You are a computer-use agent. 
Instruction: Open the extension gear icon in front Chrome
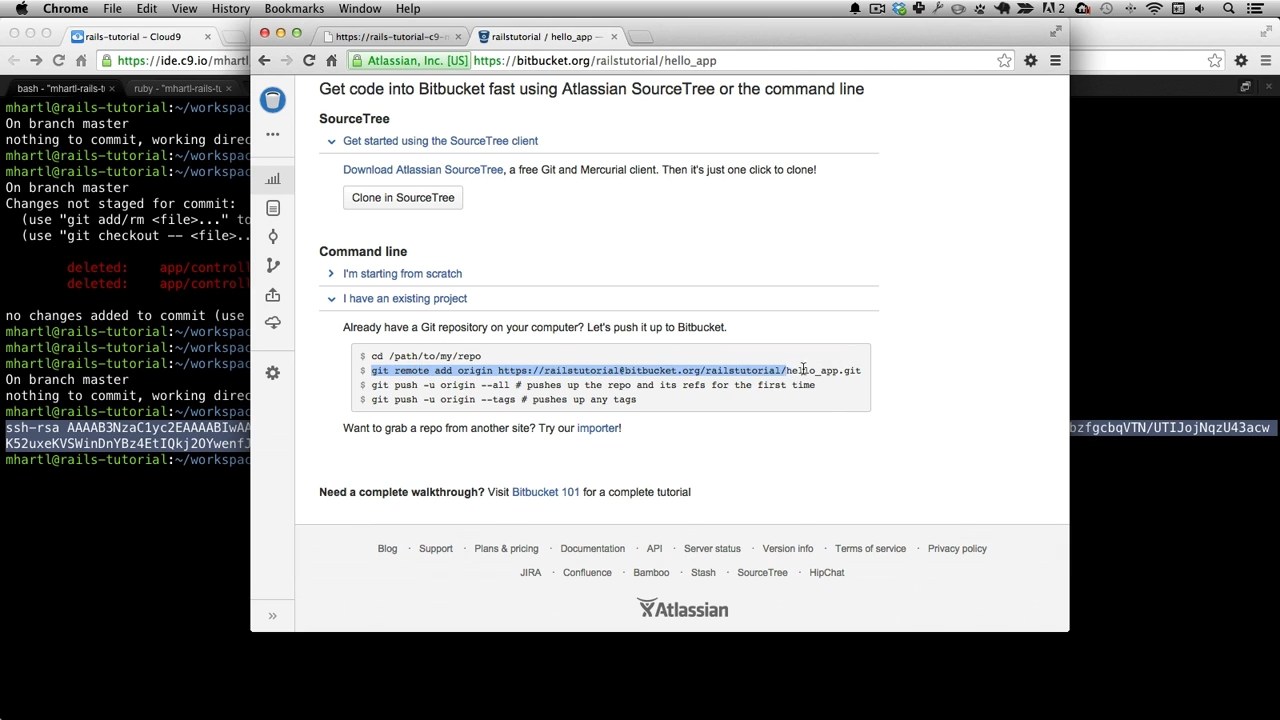pos(1030,61)
